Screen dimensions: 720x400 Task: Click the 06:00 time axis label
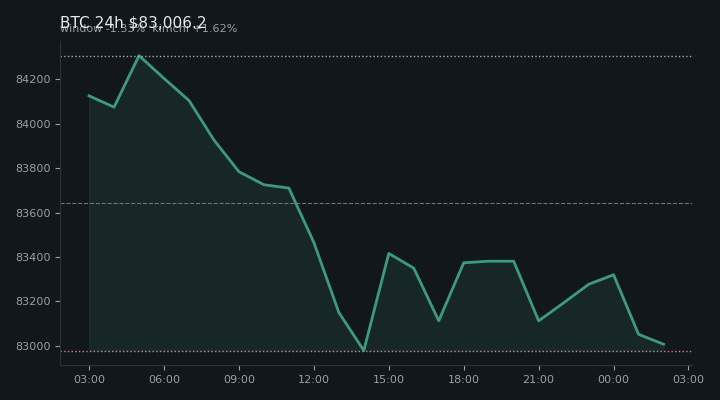pos(164,379)
